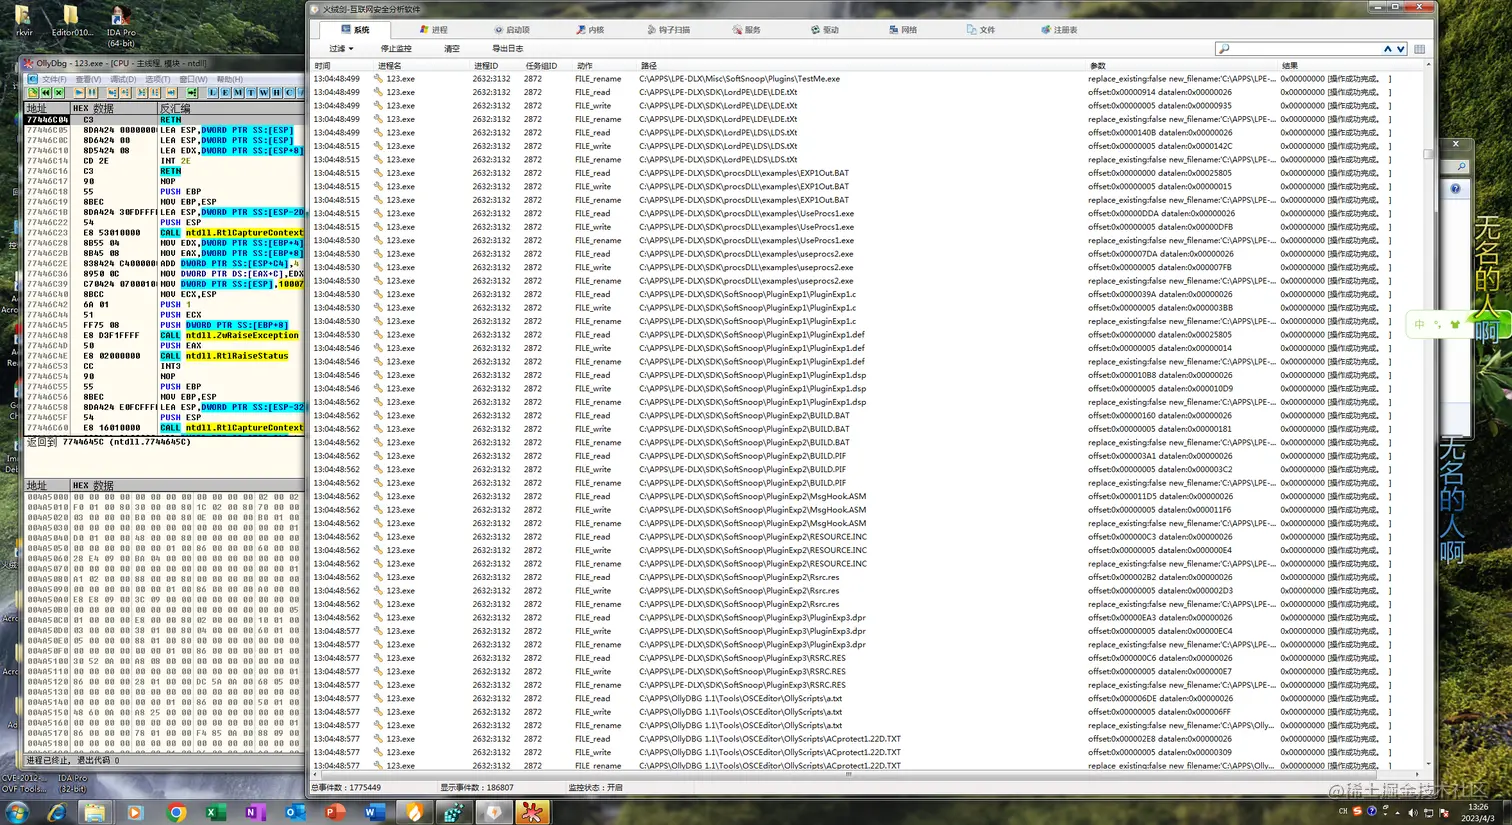Open Excel from taskbar
Screen dimensions: 1512x825
(x=215, y=812)
